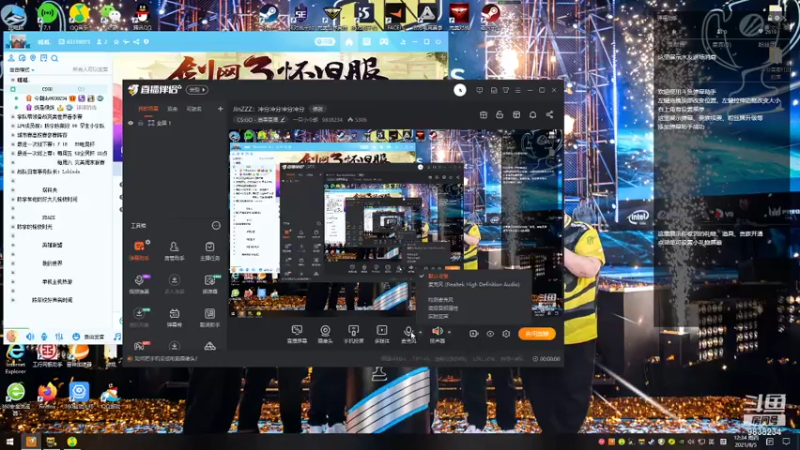Image resolution: width=800 pixels, height=450 pixels.
Task: Click the 修改 button beside the stream title
Action: coord(318,109)
